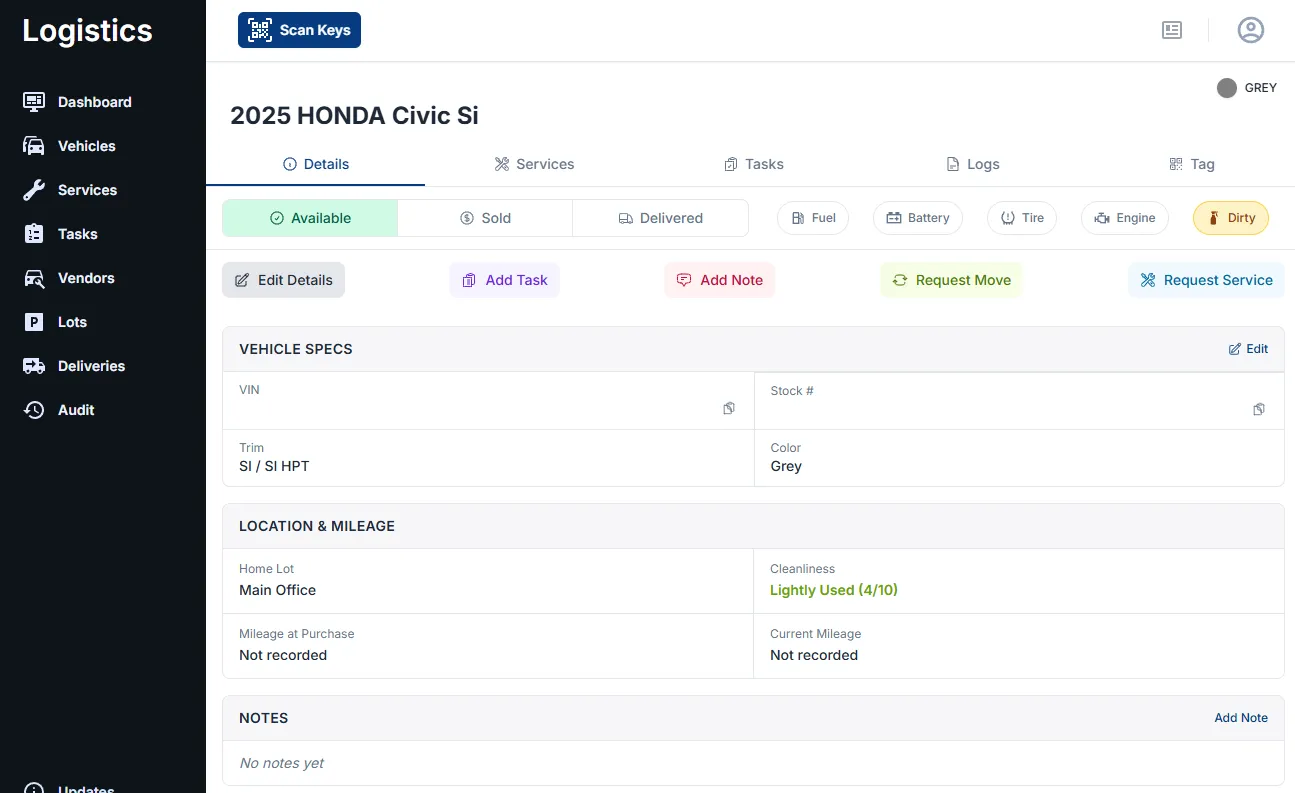Toggle the Dirty status chip
Viewport: 1295px width, 793px height.
[x=1231, y=218]
